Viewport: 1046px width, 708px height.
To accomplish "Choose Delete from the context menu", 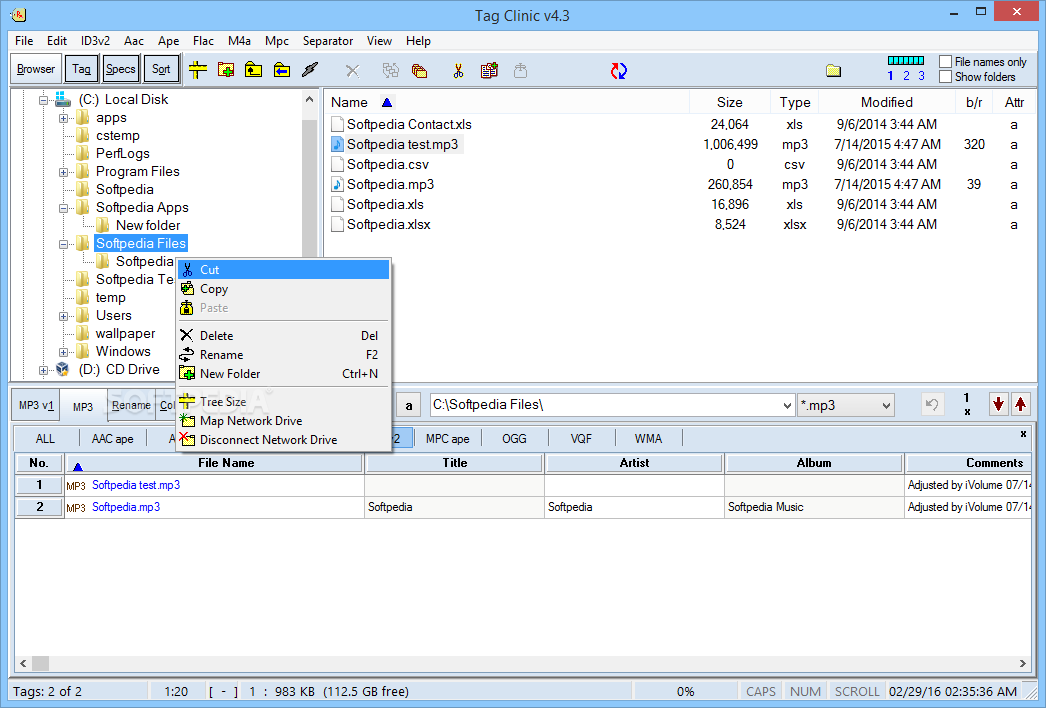I will click(284, 336).
